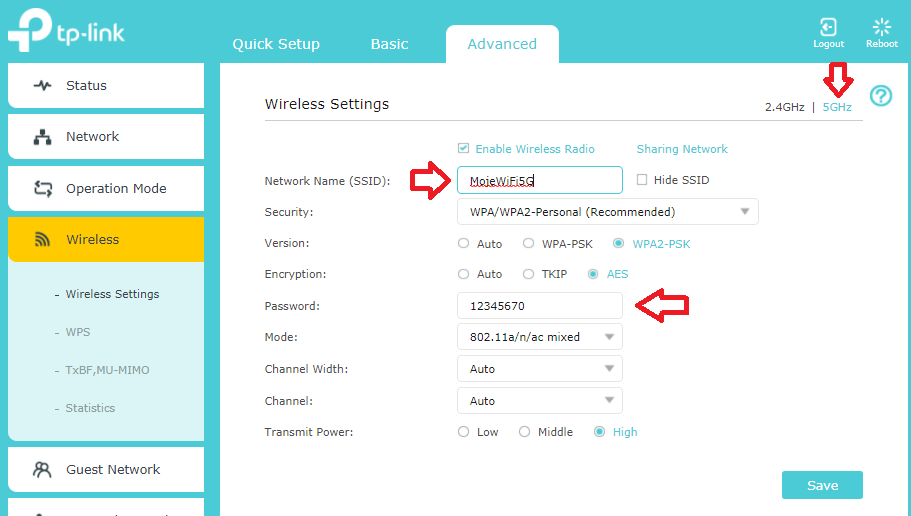
Task: Expand the Channel Width dropdown
Action: pyautogui.click(x=539, y=369)
